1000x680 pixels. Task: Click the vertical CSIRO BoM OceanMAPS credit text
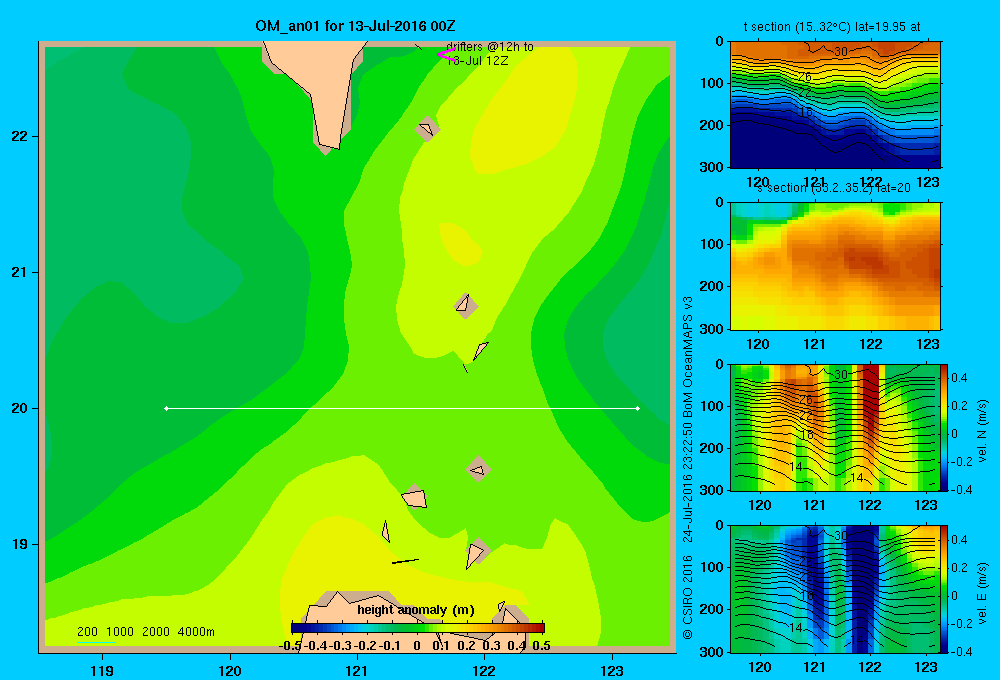688,468
